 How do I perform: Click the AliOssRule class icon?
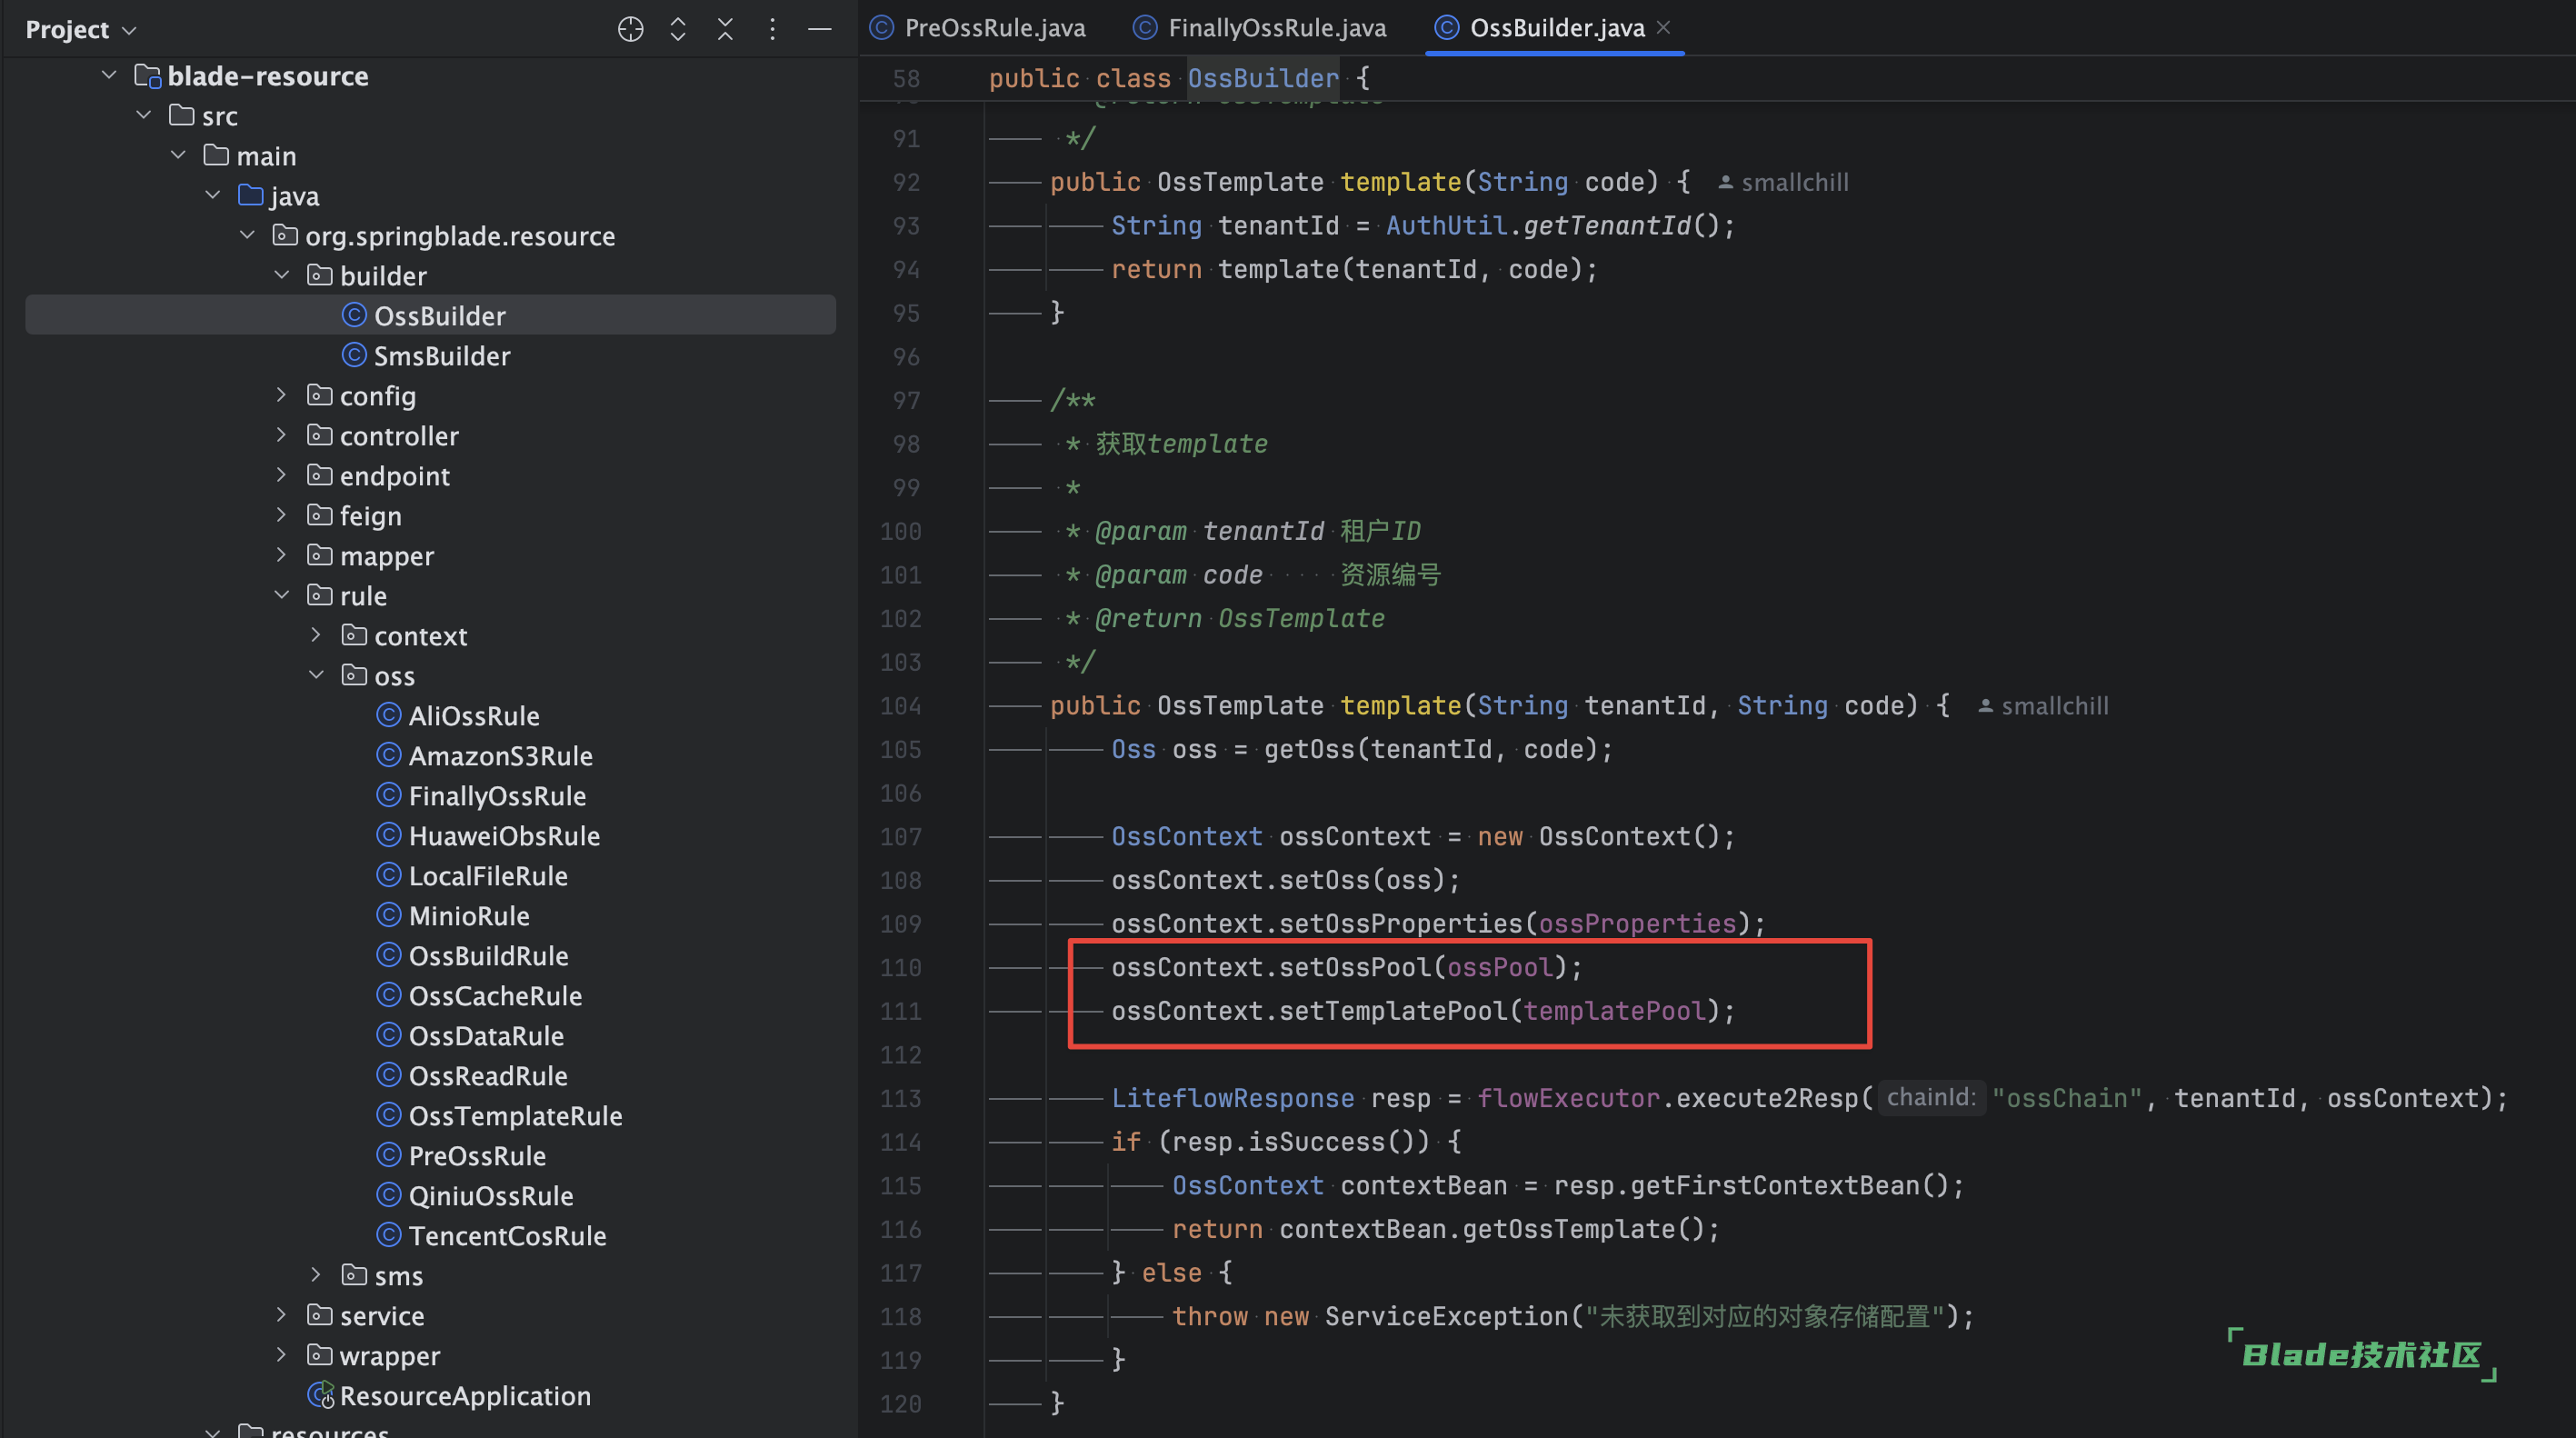coord(388,715)
